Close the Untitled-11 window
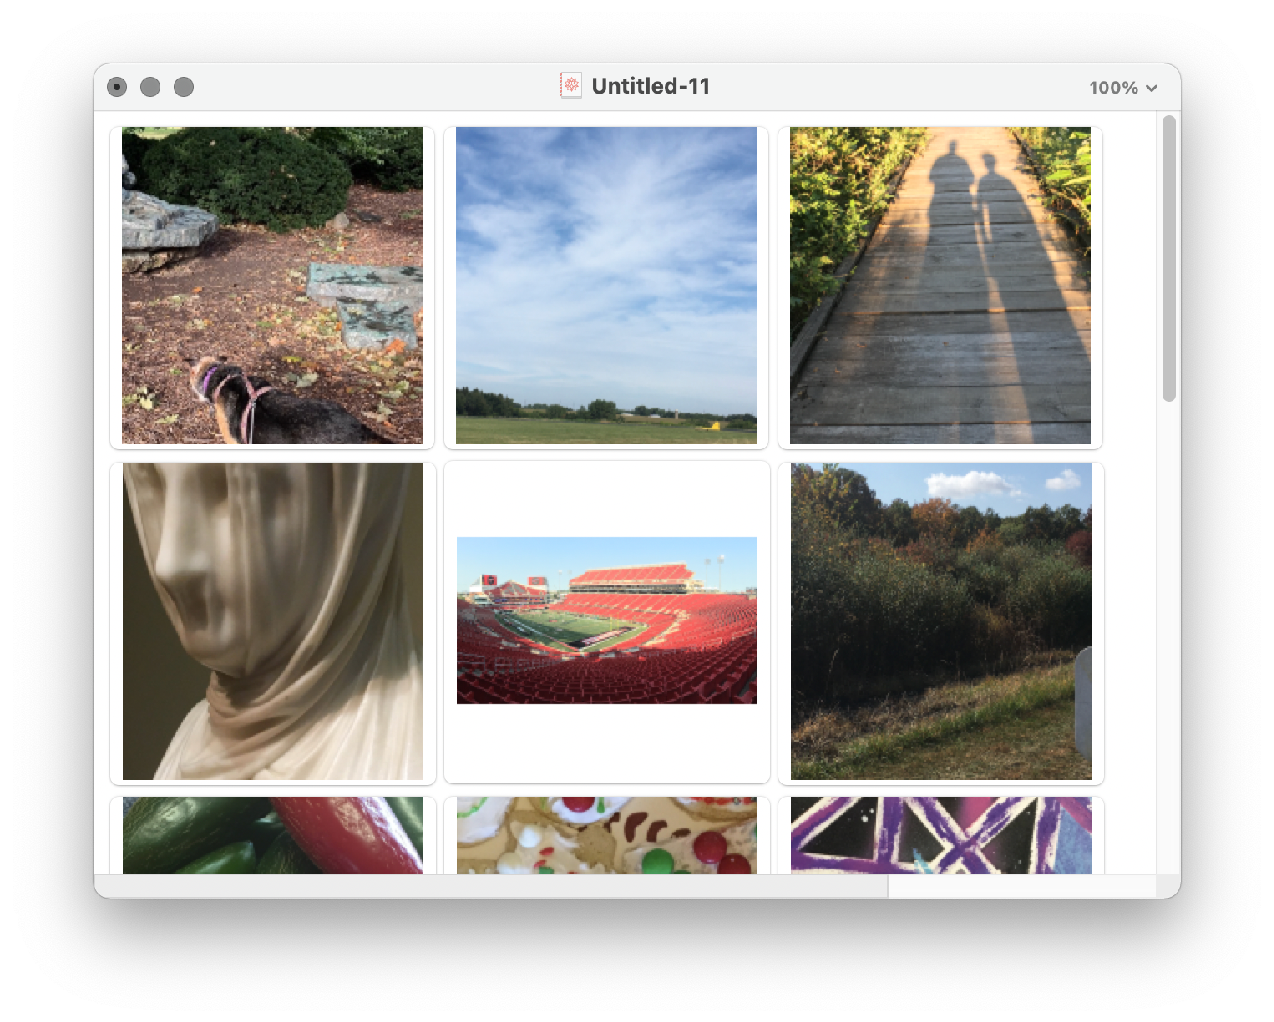1274x1022 pixels. point(117,87)
